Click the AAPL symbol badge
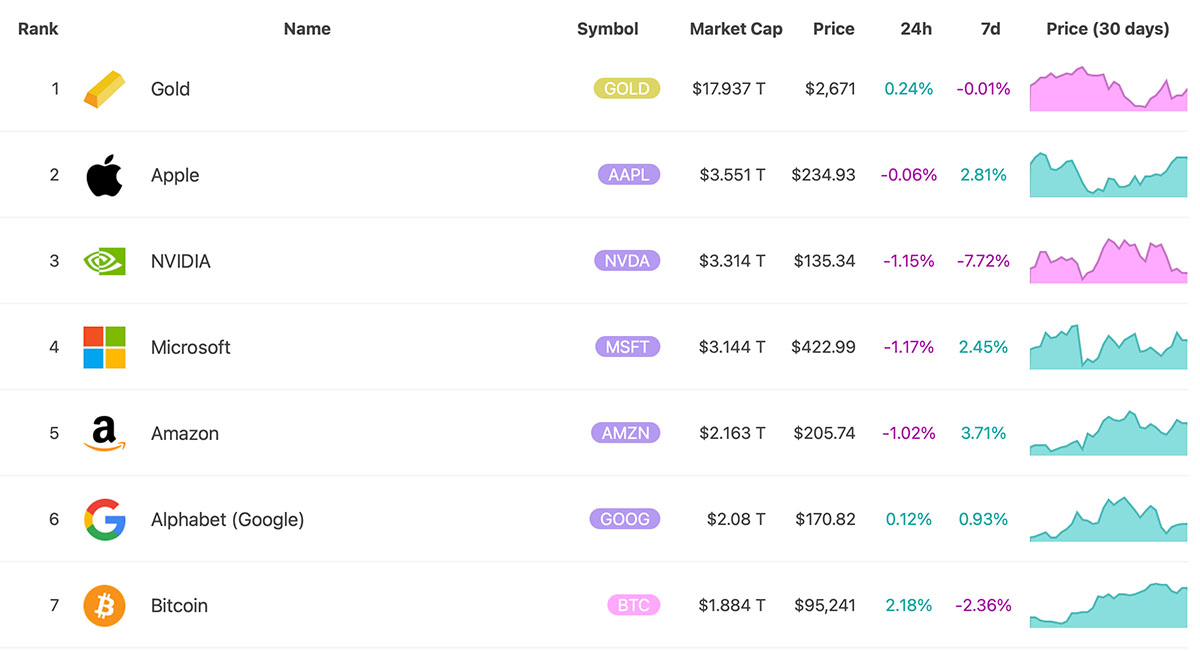This screenshot has width=1200, height=651. (629, 175)
